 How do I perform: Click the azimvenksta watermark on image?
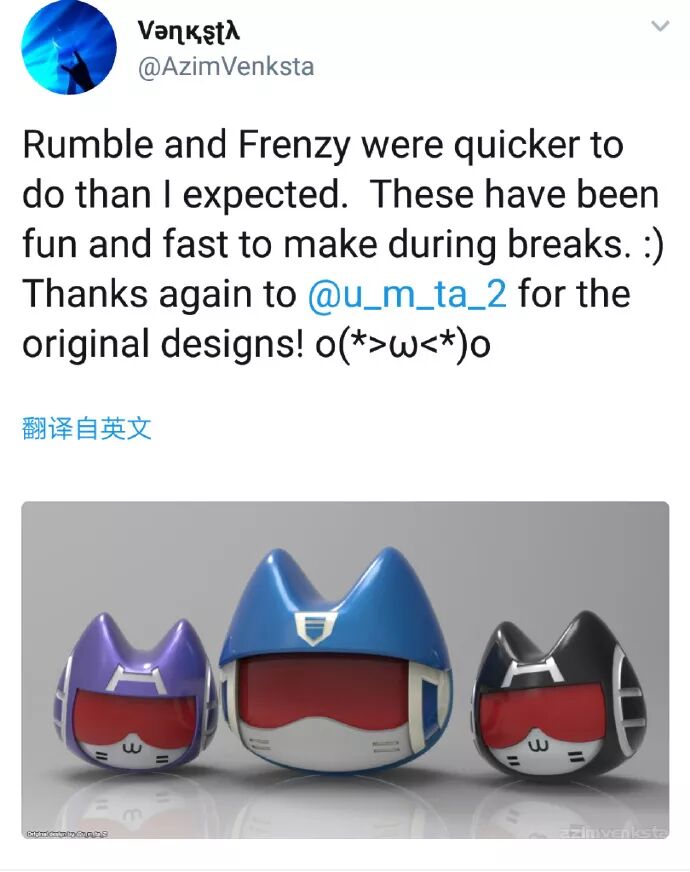[612, 832]
